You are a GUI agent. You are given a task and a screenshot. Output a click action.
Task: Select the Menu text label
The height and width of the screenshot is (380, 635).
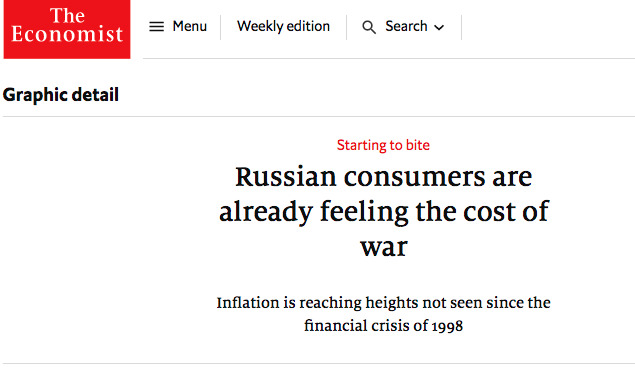coord(190,26)
